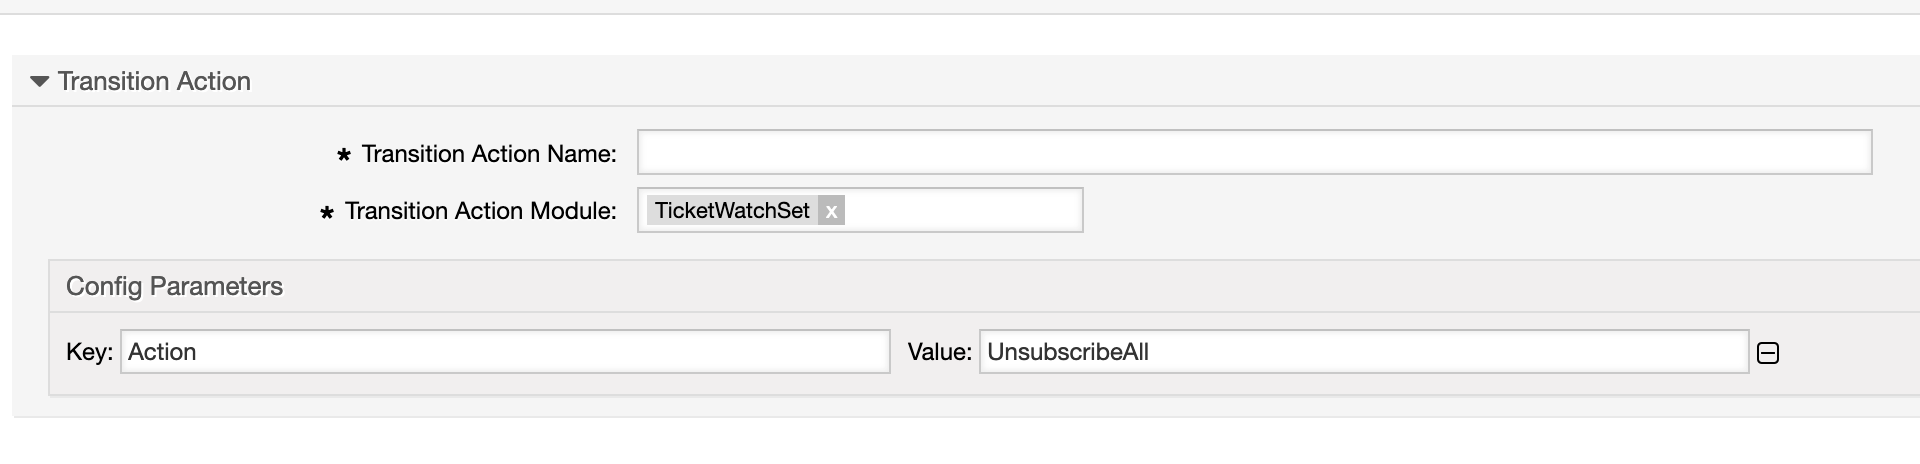Click asterisk beside Transition Action Module
This screenshot has height=464, width=1920.
pos(326,212)
